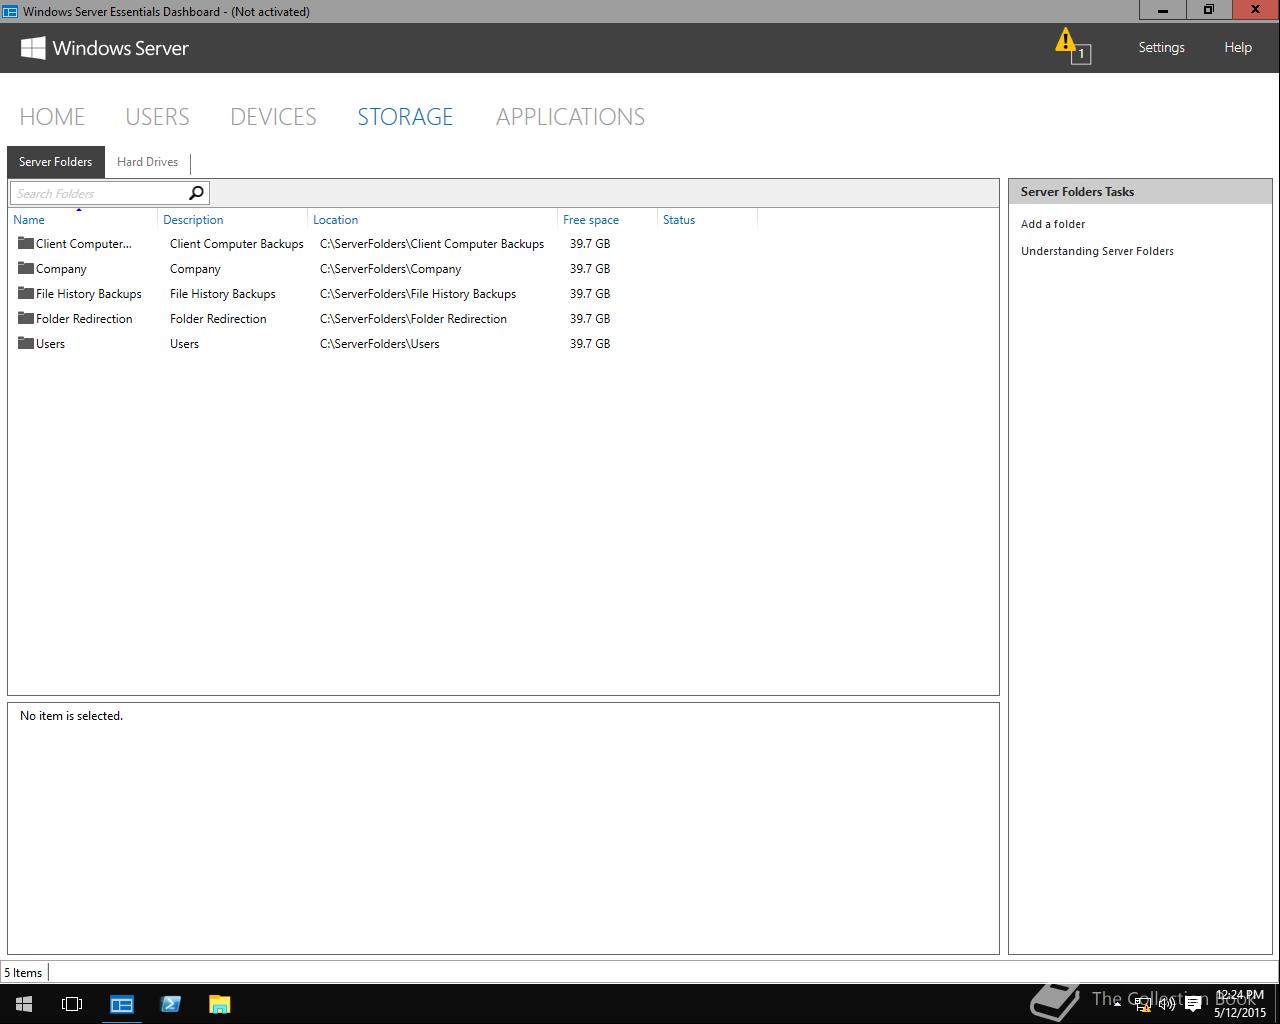This screenshot has height=1024, width=1280.
Task: Click the Add a folder task
Action: [x=1053, y=224]
